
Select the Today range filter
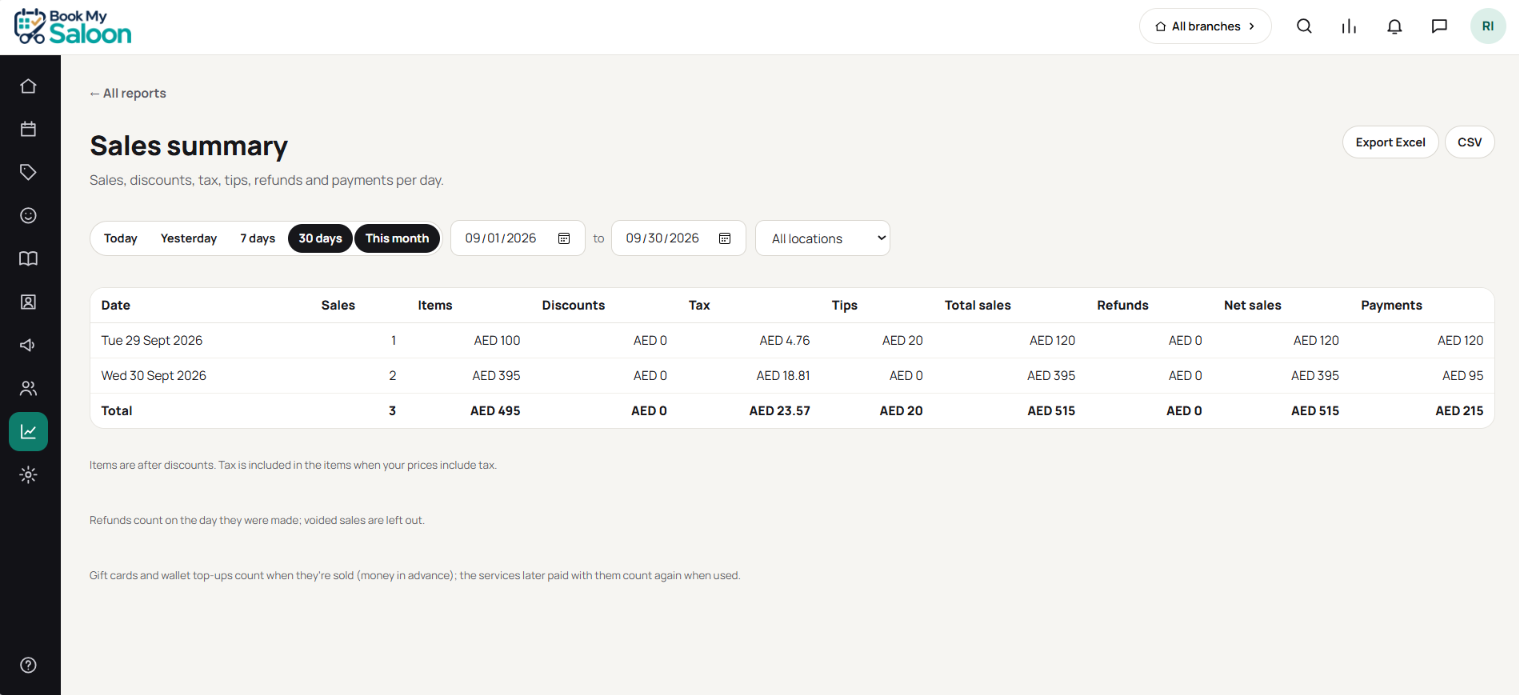click(x=121, y=238)
